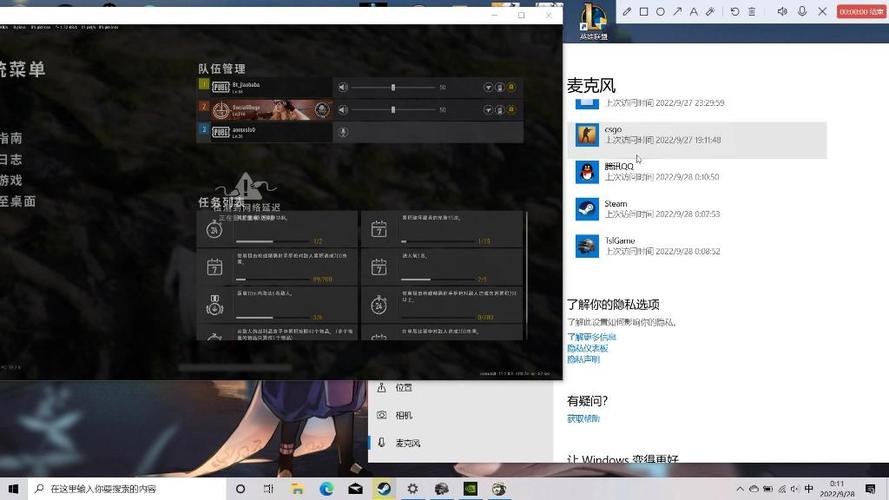
Task: Select the 至桌面 item in PUBG menu
Action: 18,201
